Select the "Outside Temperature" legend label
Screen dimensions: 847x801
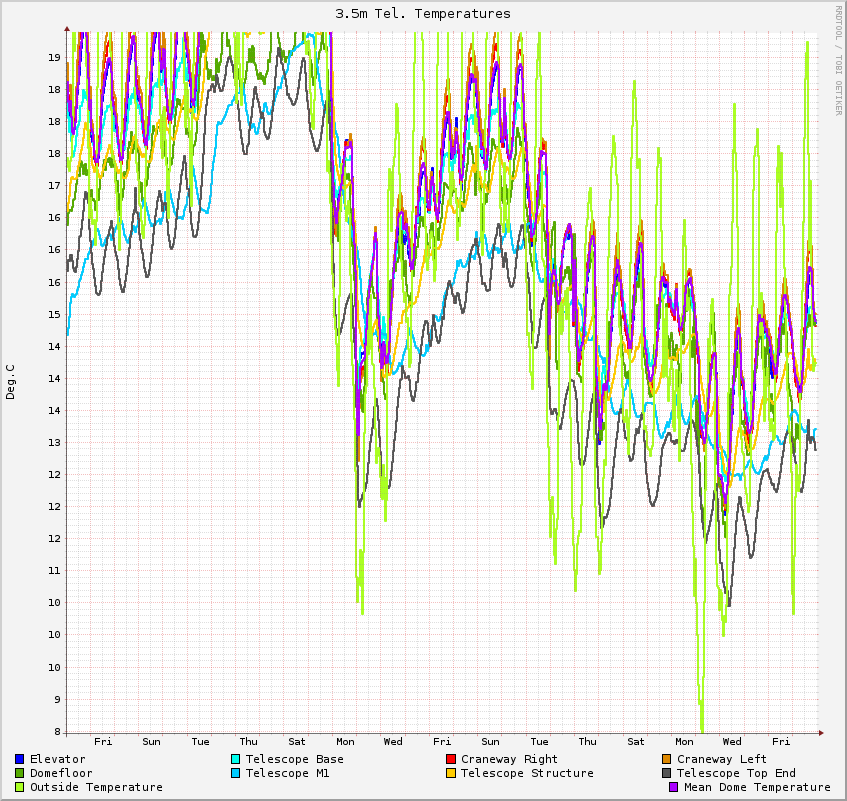tap(96, 787)
